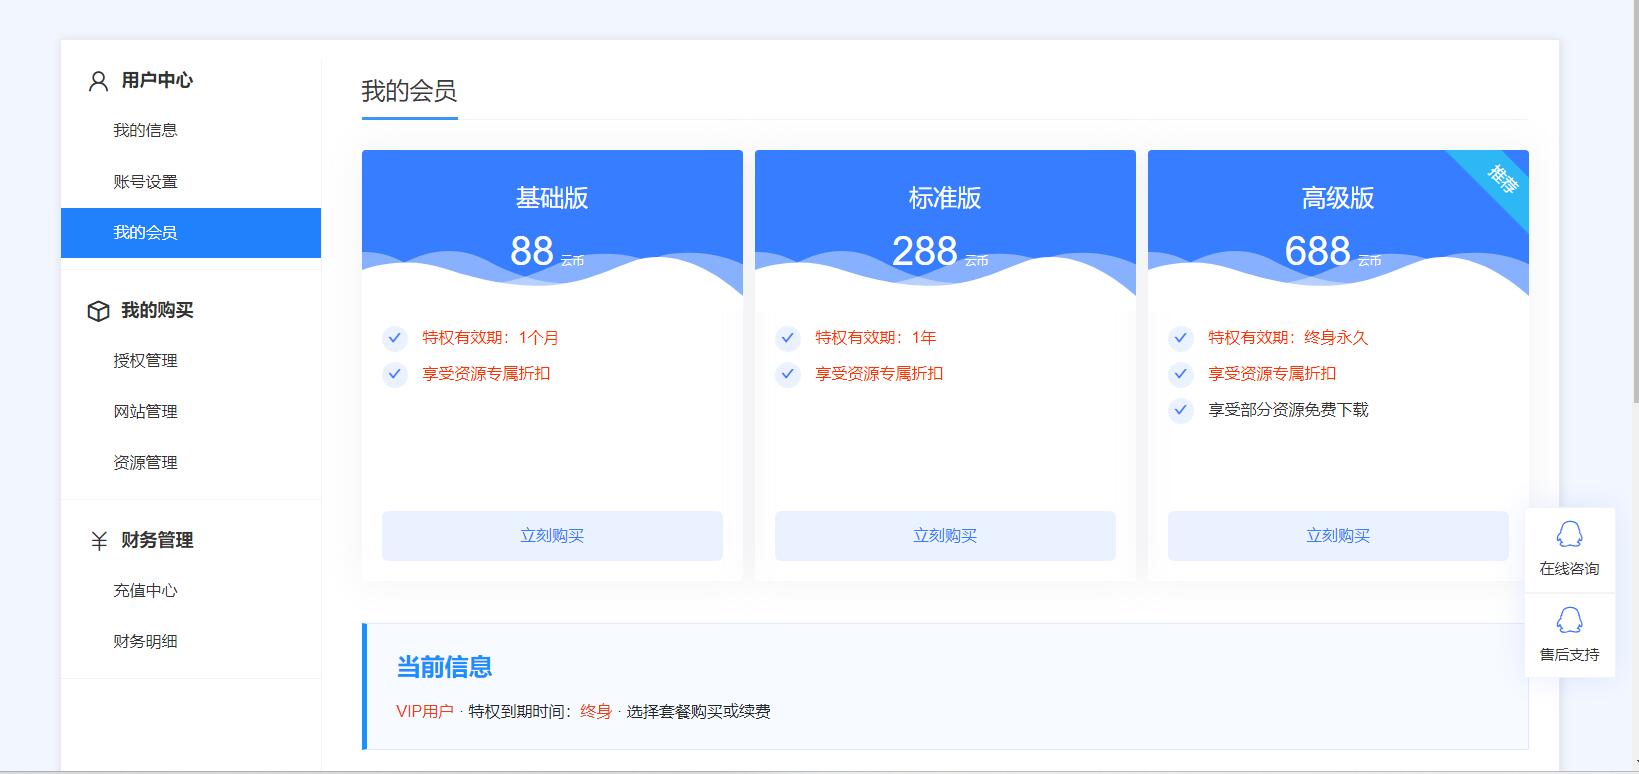Click the user center person icon
This screenshot has width=1639, height=774.
(x=98, y=81)
